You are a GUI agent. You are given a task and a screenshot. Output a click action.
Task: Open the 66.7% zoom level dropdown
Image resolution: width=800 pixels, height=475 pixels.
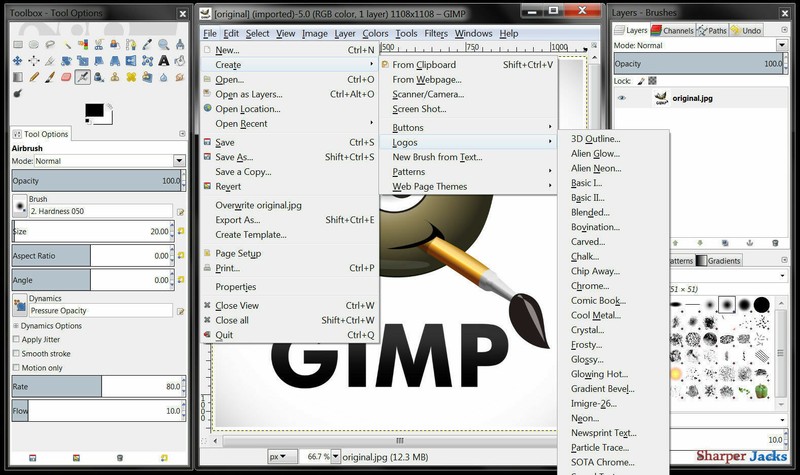[x=335, y=457]
